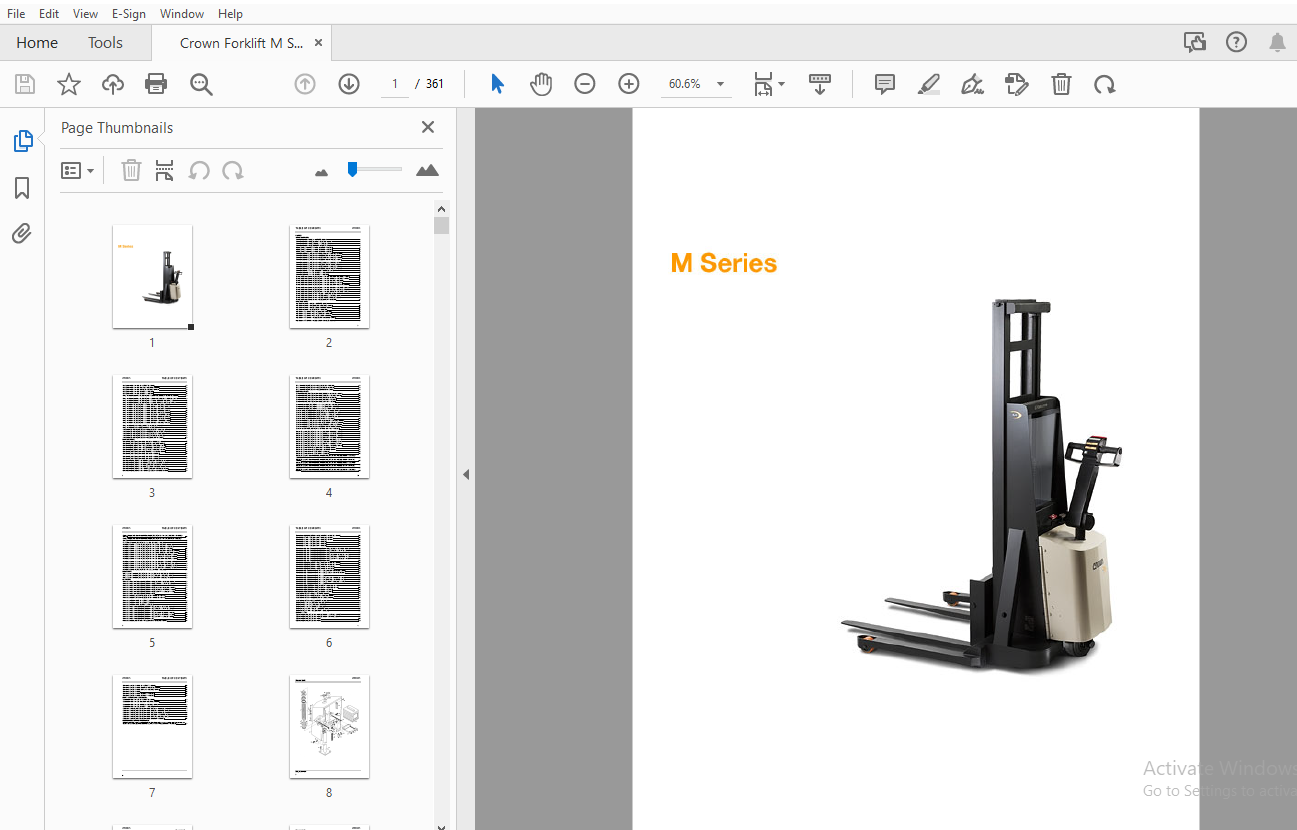This screenshot has height=830, width=1297.
Task: Close the Crown Forklift document tab
Action: click(318, 43)
